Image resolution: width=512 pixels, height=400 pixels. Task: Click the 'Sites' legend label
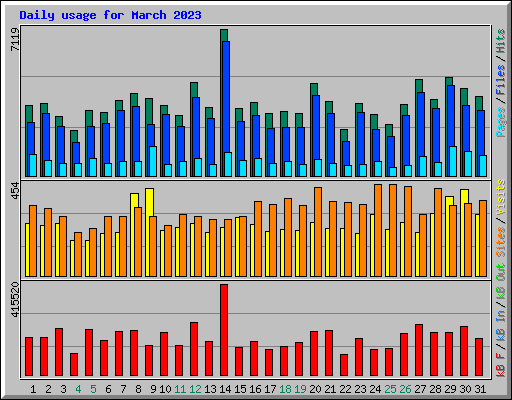coord(500,242)
